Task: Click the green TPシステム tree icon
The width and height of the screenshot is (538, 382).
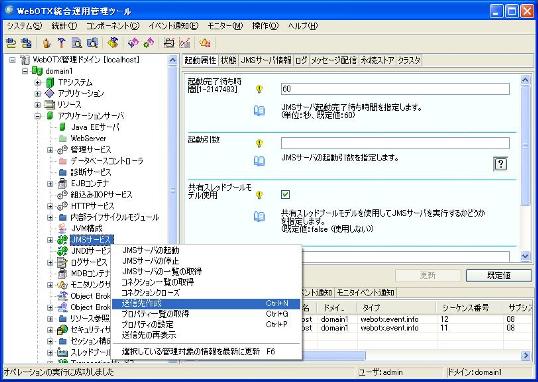Action: pyautogui.click(x=50, y=82)
